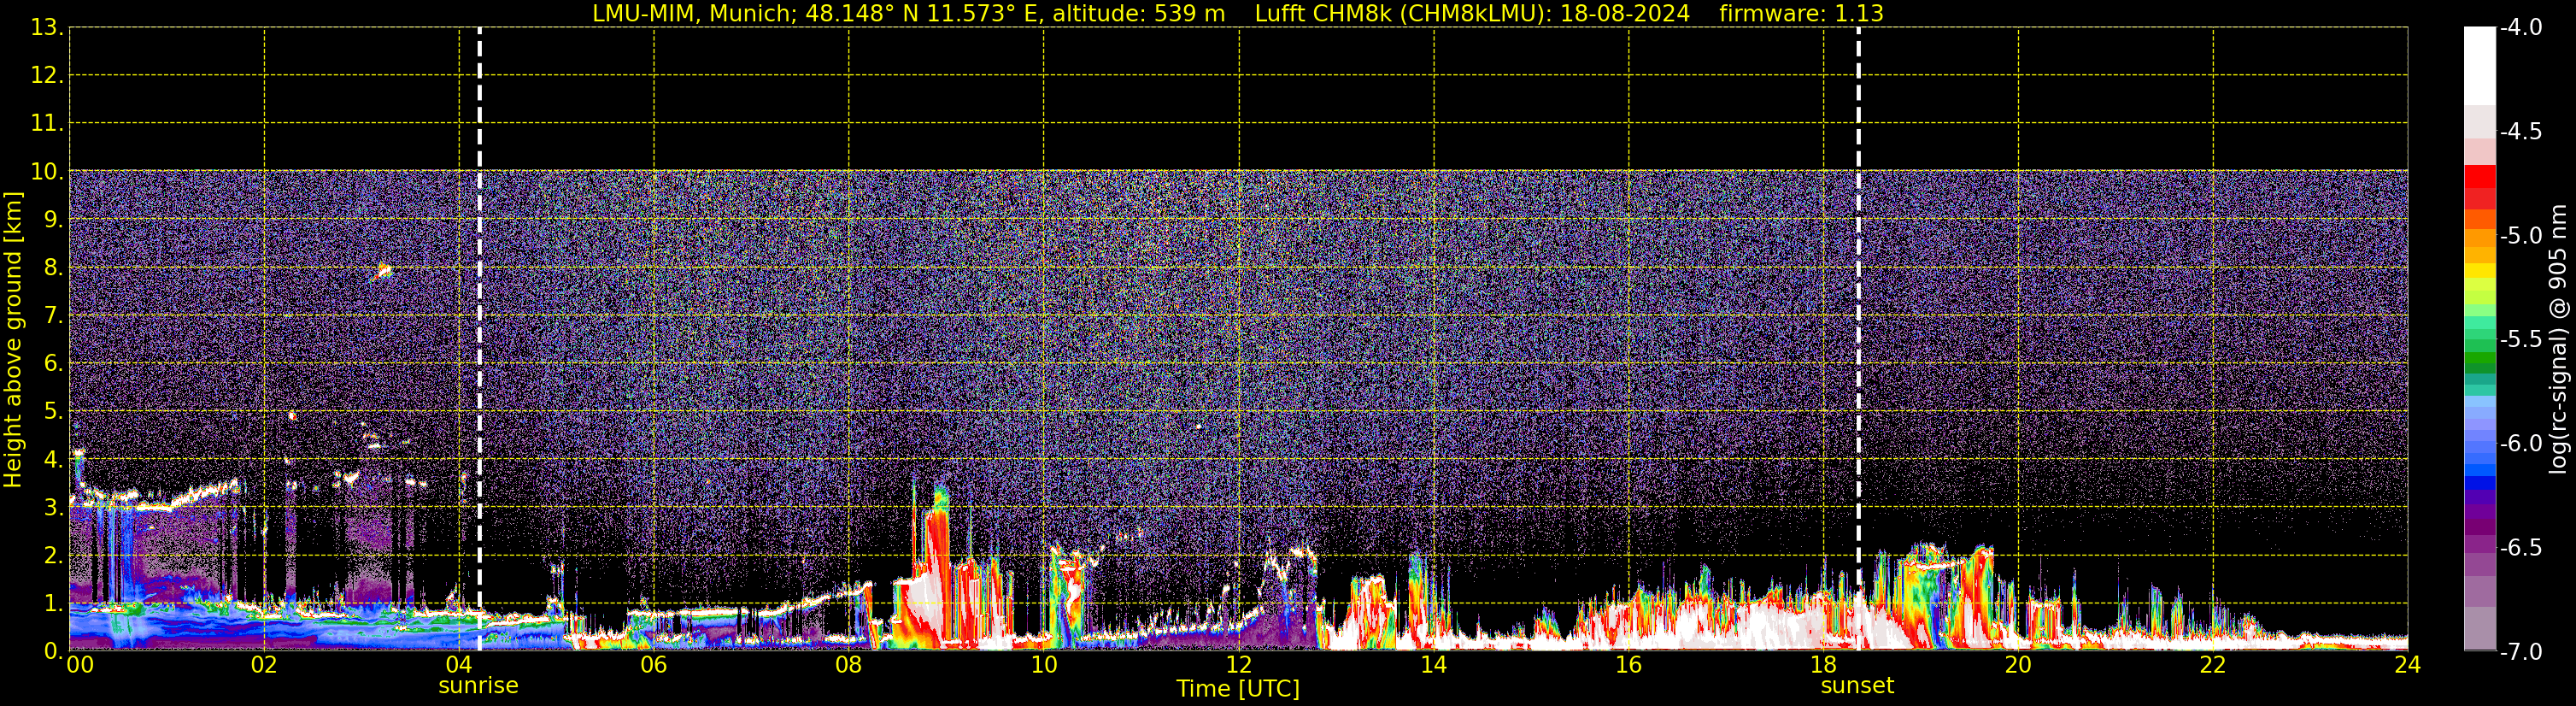Click the '02' time axis tick label
Image resolution: width=2576 pixels, height=706 pixels.
pyautogui.click(x=264, y=665)
